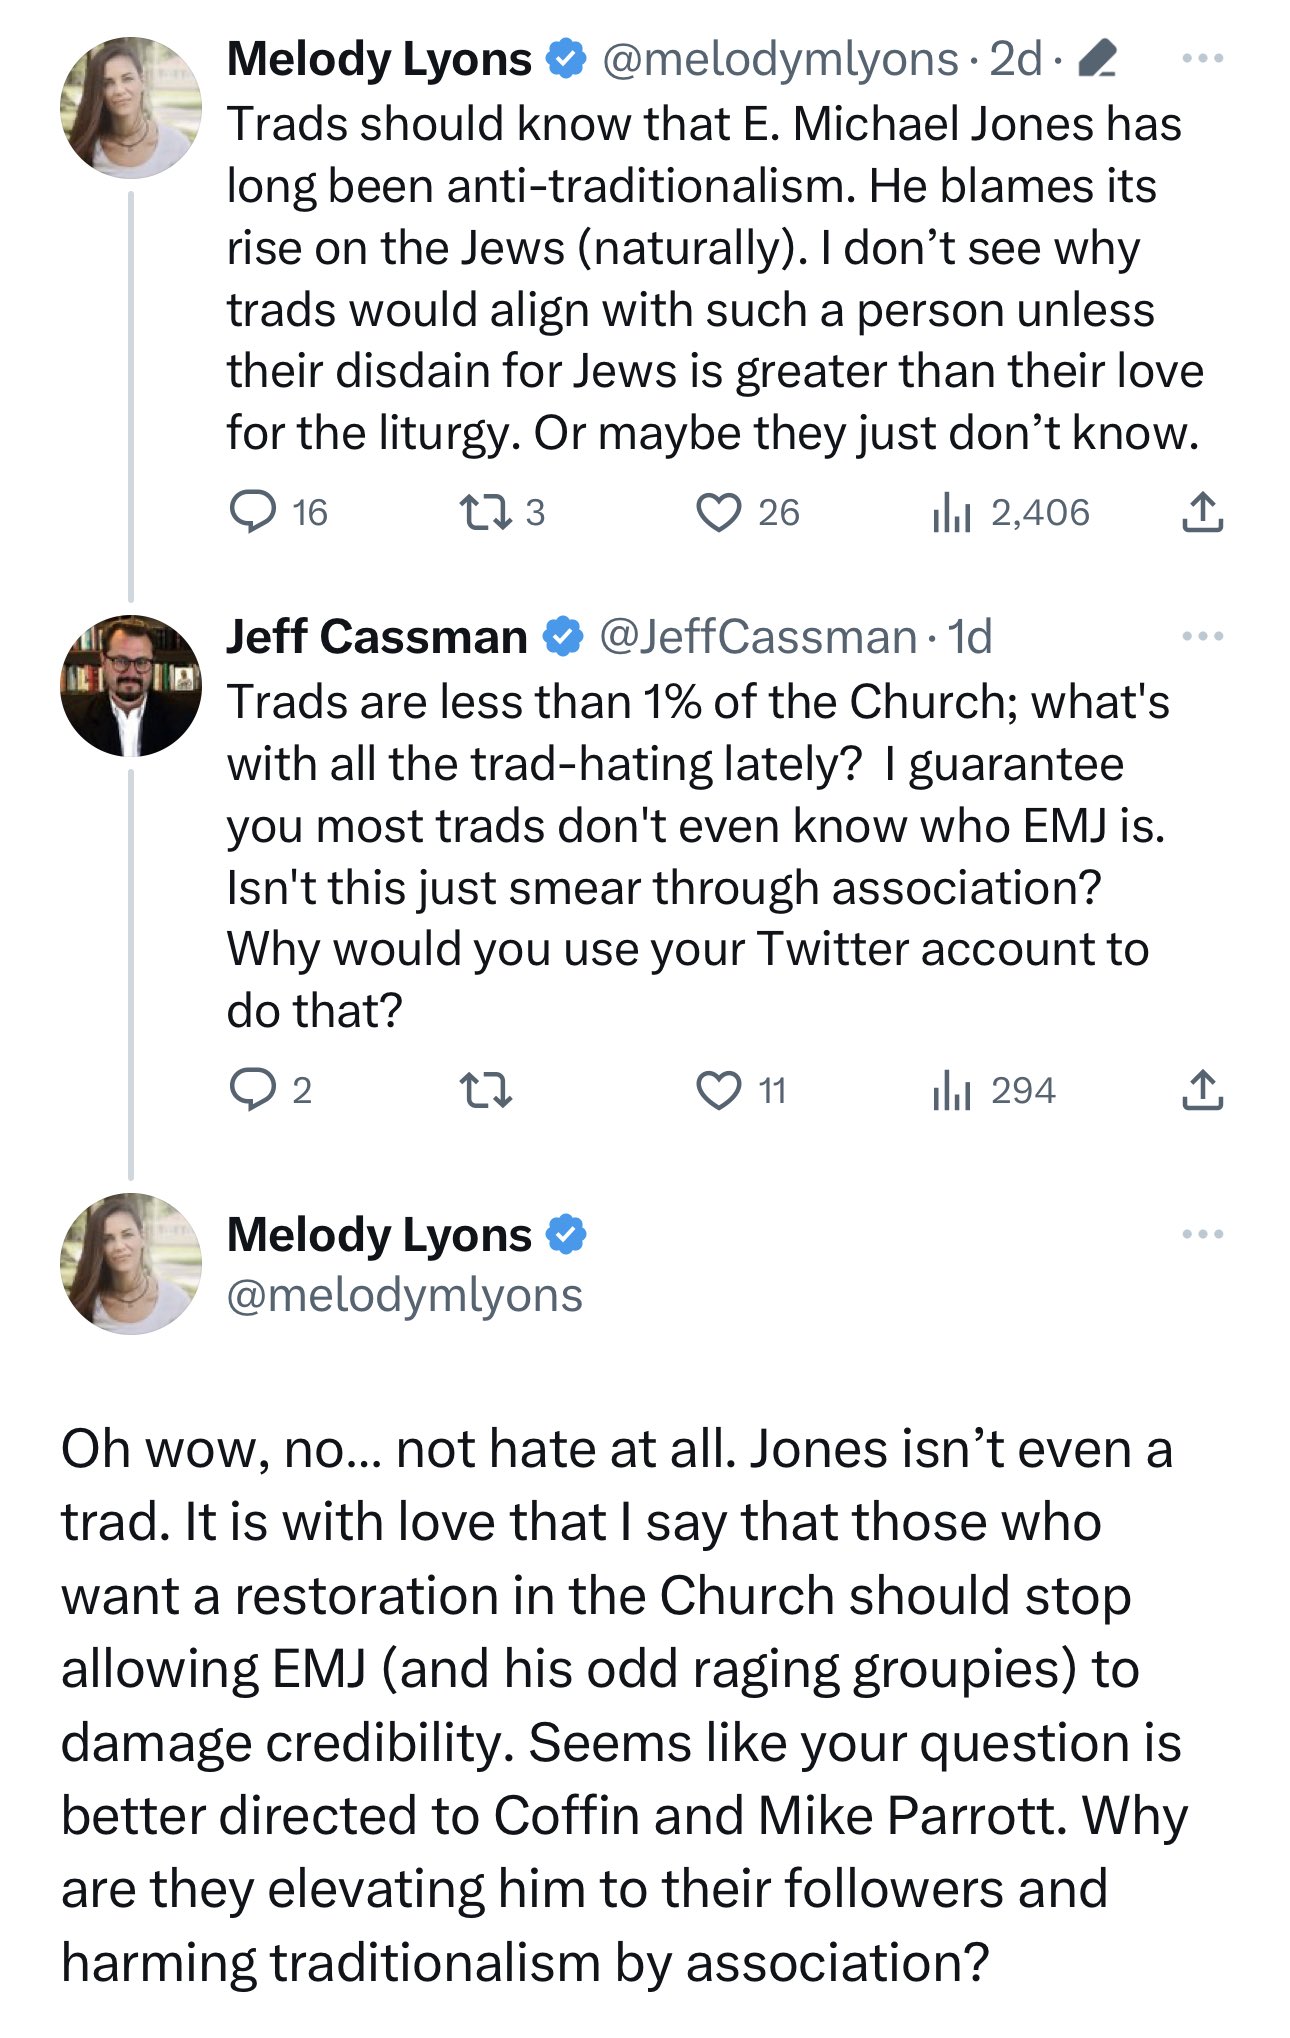Open more options on Melody's first tweet
Screen dimensions: 1290x2038
[x=1202, y=59]
